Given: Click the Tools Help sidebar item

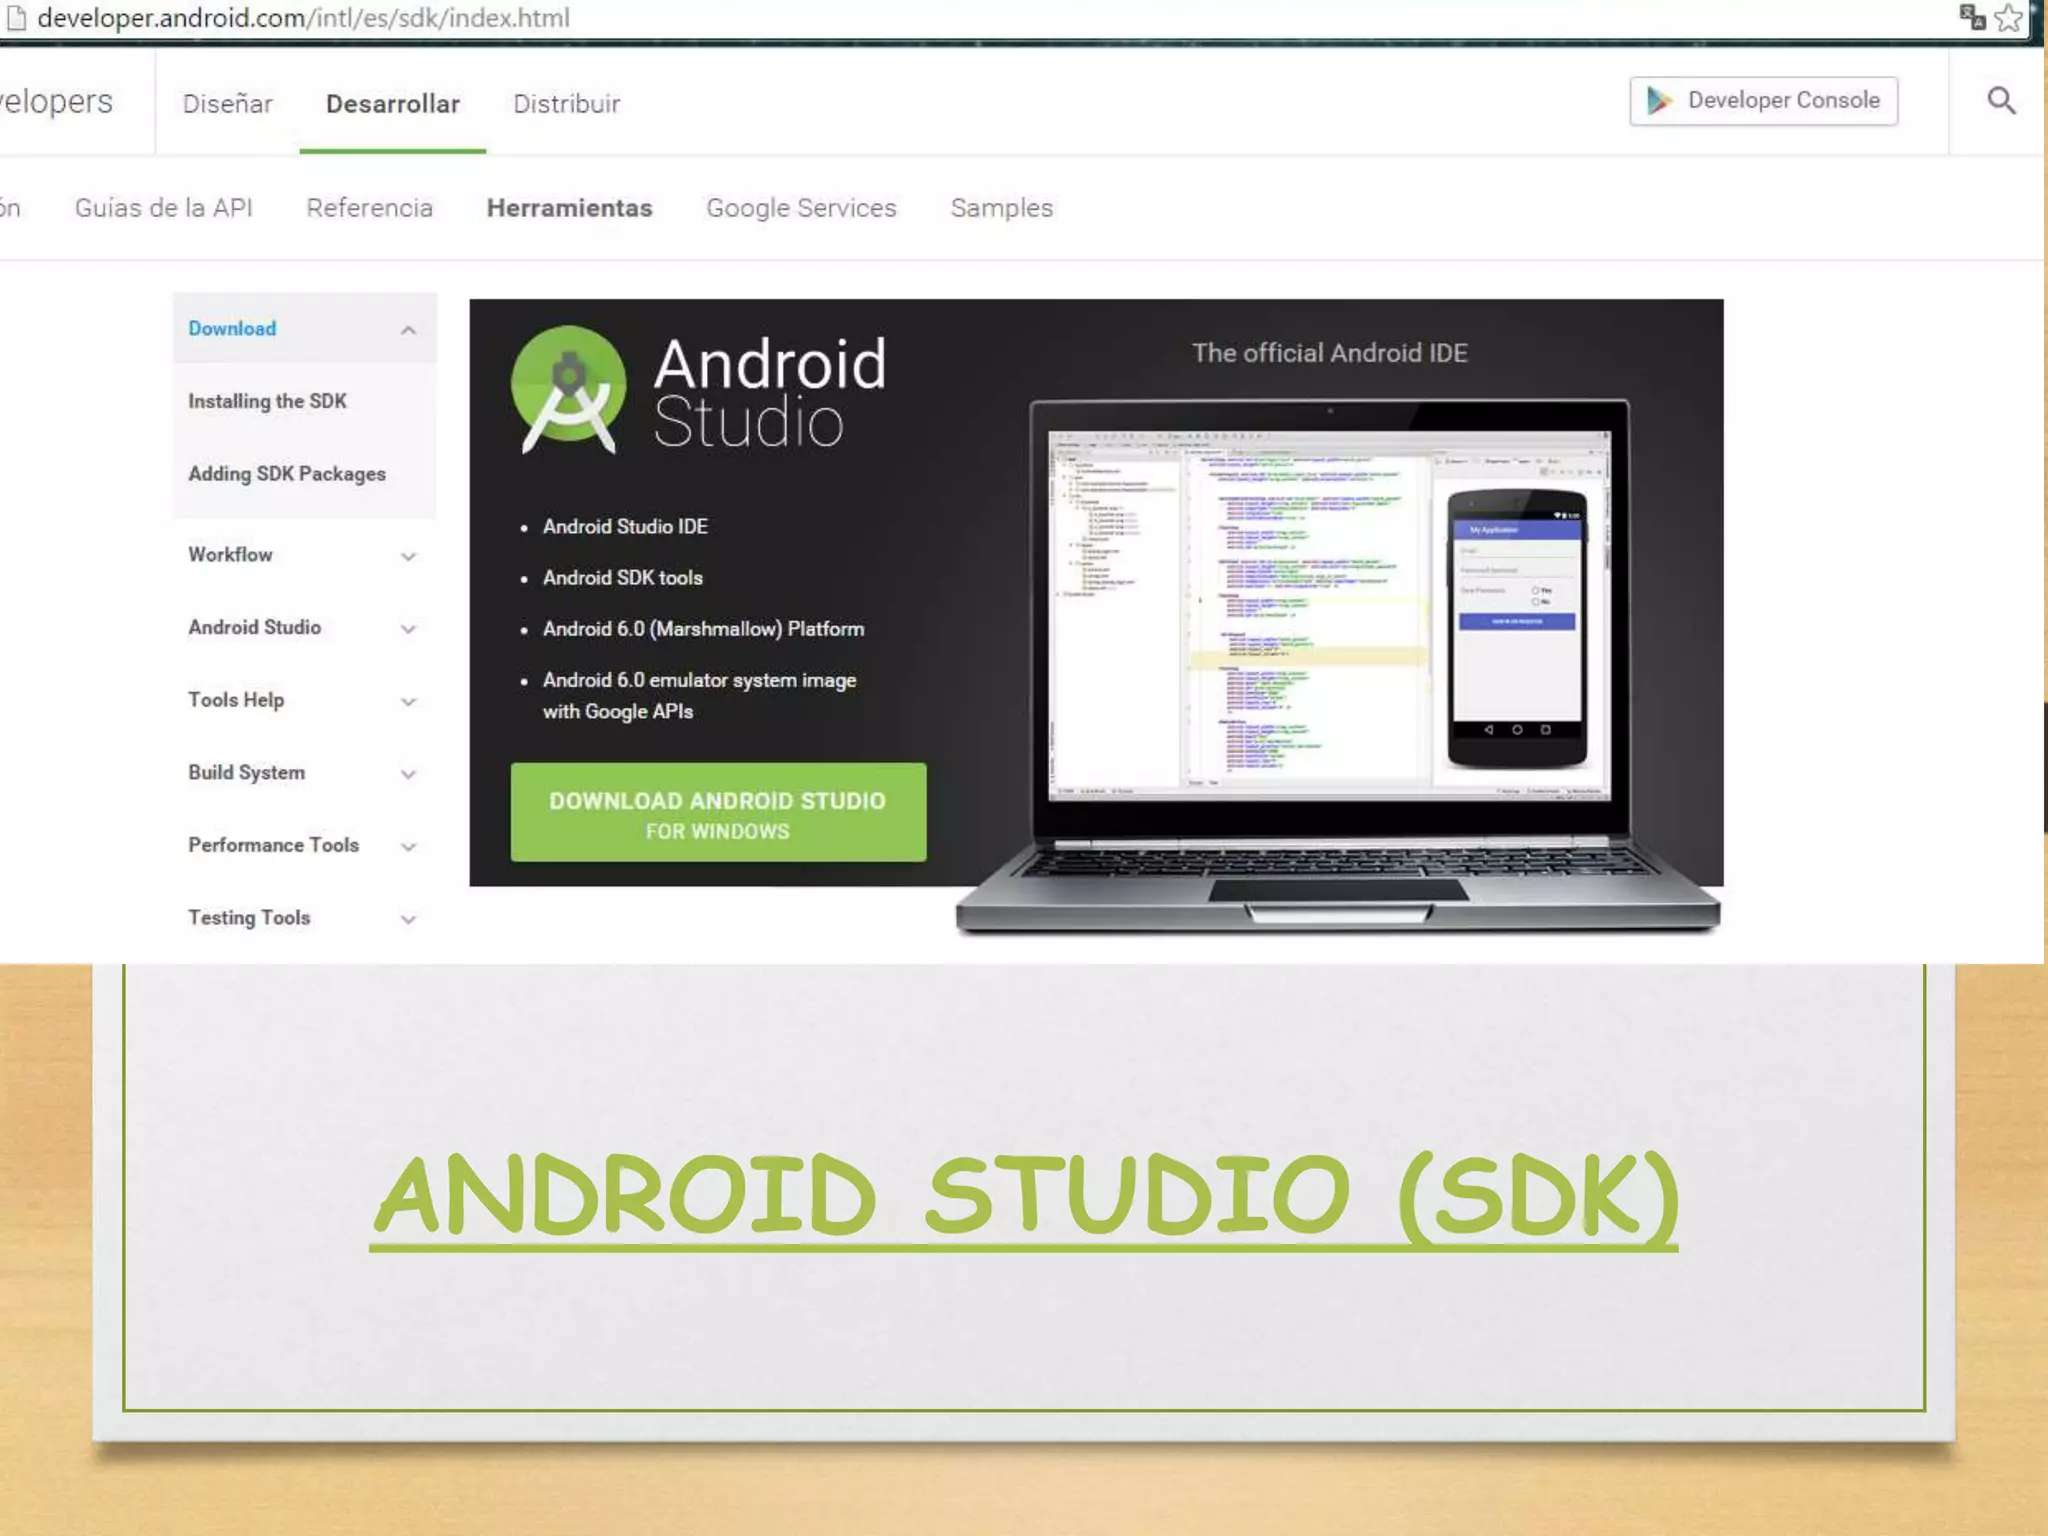Looking at the screenshot, I should click(236, 700).
